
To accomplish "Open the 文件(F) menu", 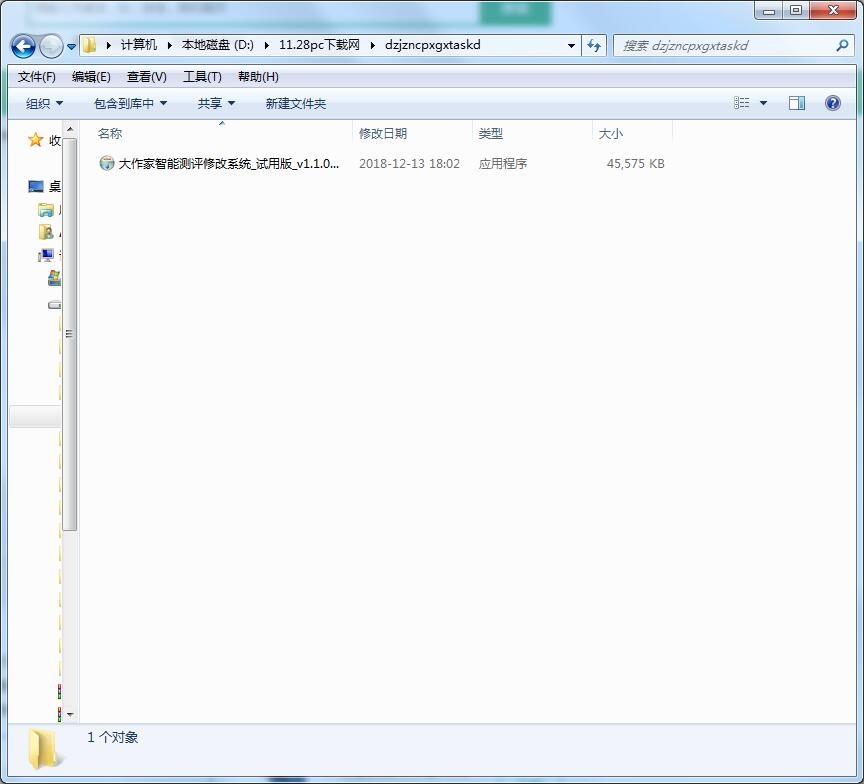I will pos(36,77).
